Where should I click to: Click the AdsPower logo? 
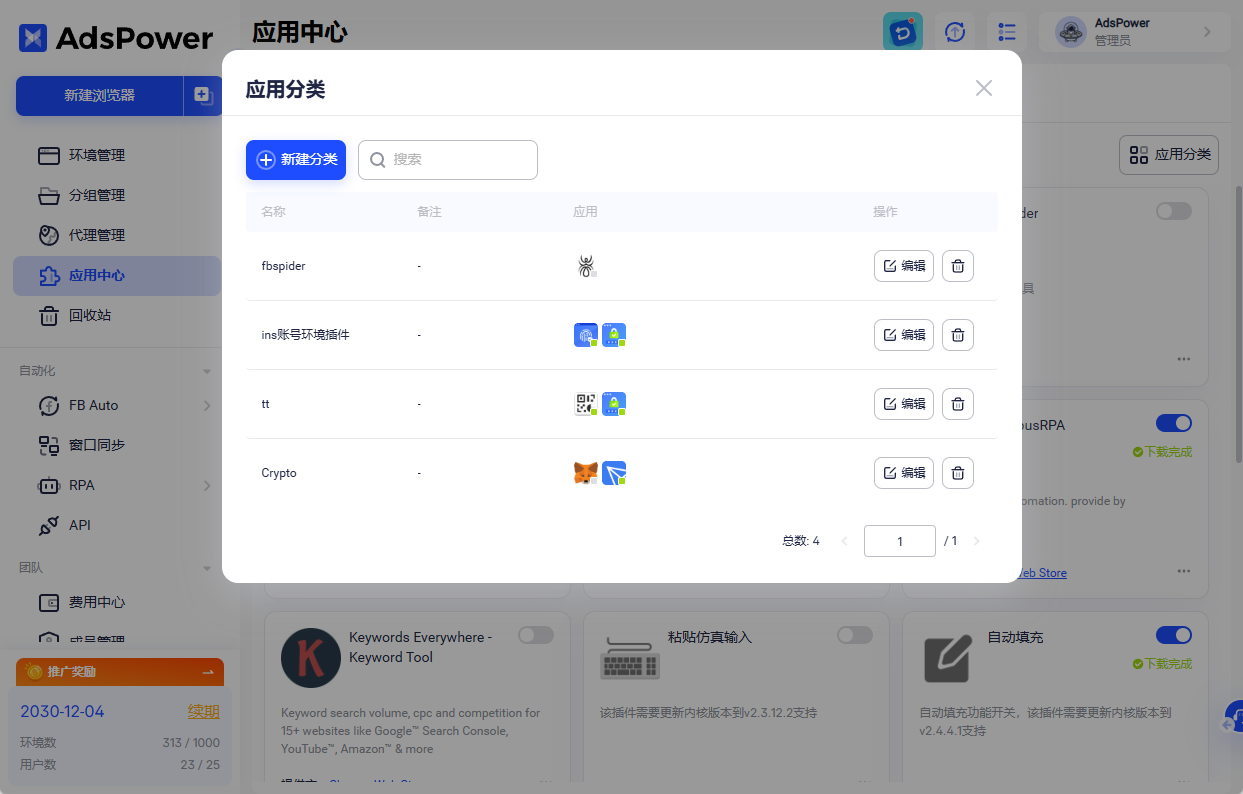115,38
